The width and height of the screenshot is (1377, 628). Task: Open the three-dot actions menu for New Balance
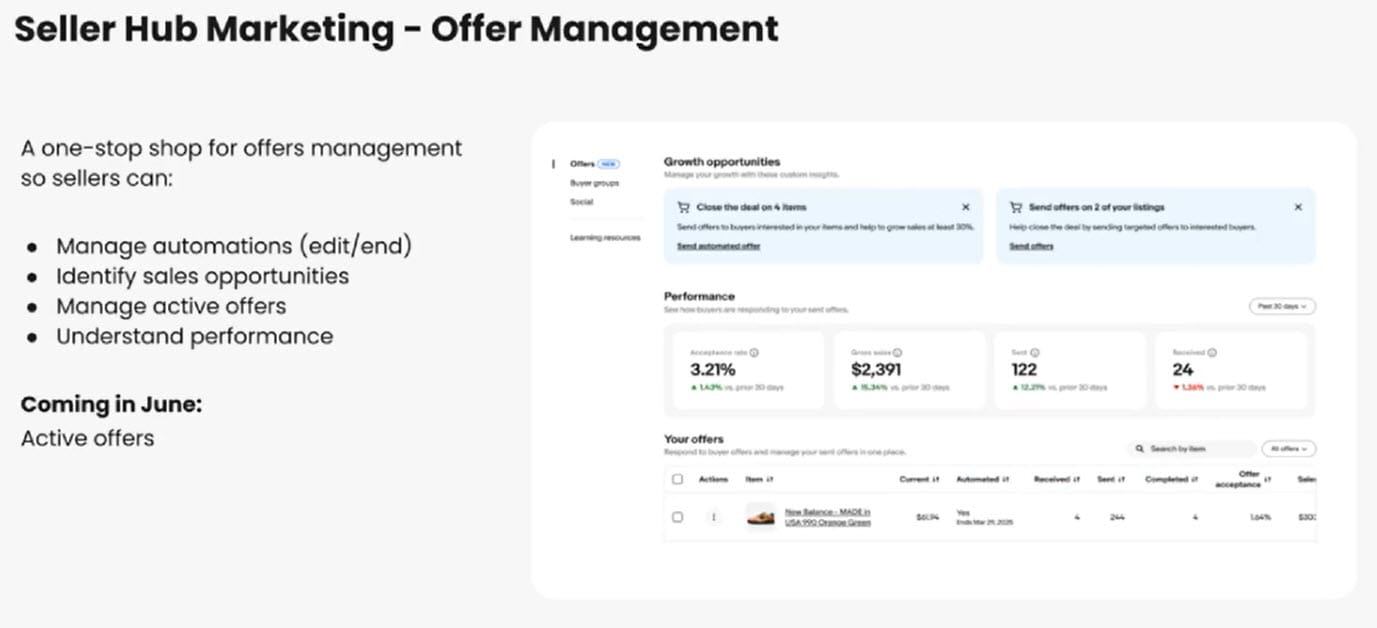click(x=713, y=517)
